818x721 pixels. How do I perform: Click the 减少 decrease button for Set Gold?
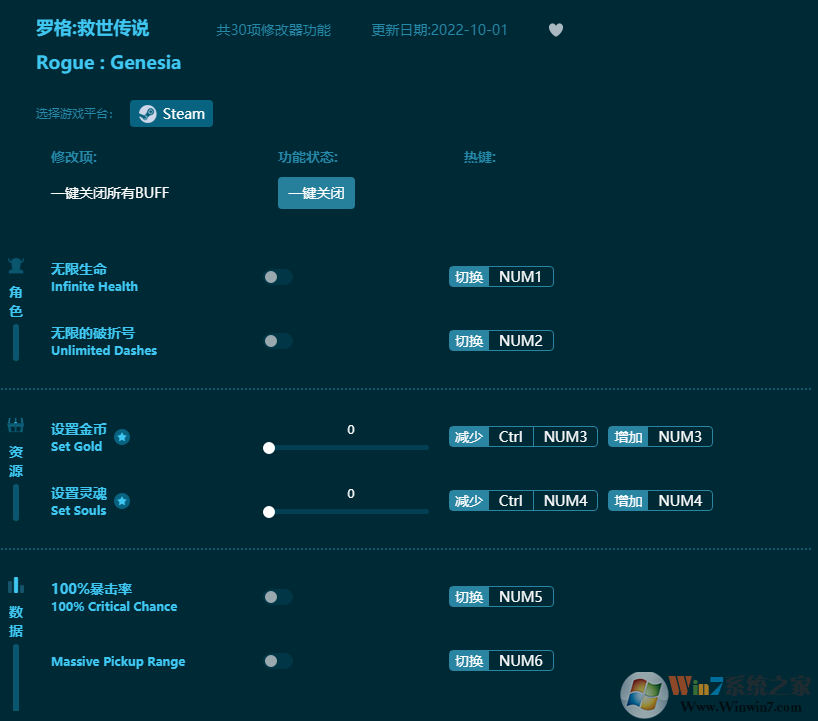[x=469, y=437]
